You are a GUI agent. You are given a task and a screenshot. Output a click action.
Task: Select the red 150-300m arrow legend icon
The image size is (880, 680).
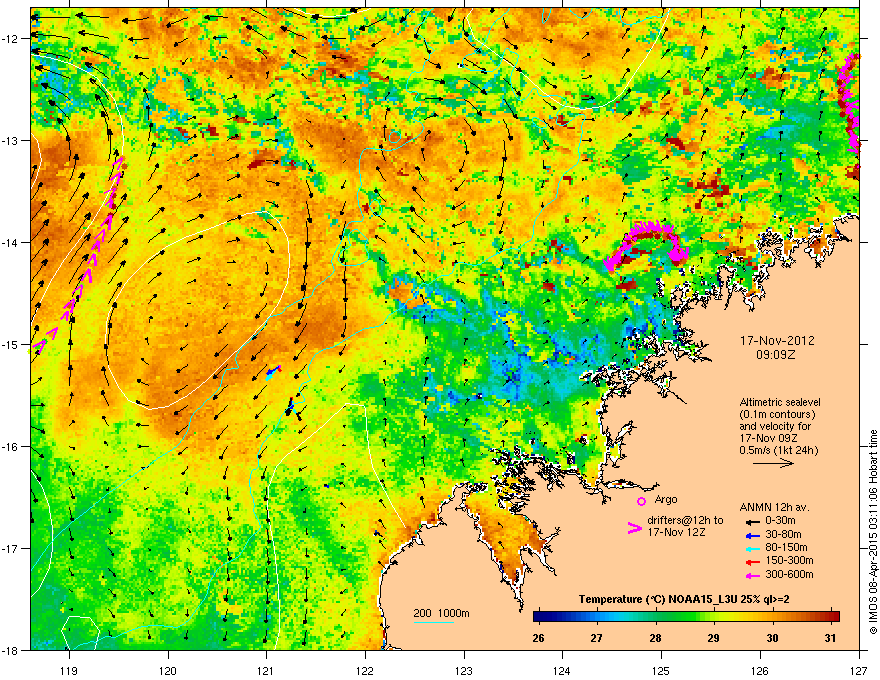coord(752,562)
